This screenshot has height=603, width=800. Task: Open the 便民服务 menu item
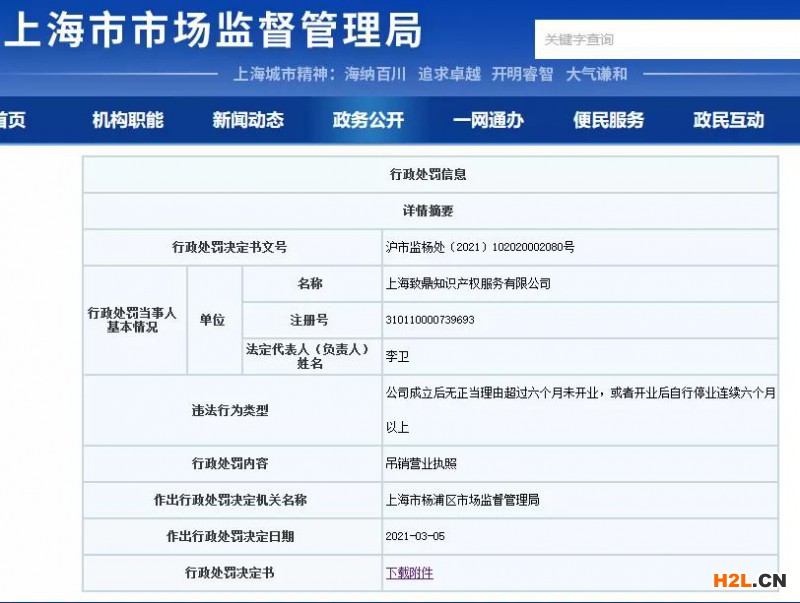pos(608,120)
